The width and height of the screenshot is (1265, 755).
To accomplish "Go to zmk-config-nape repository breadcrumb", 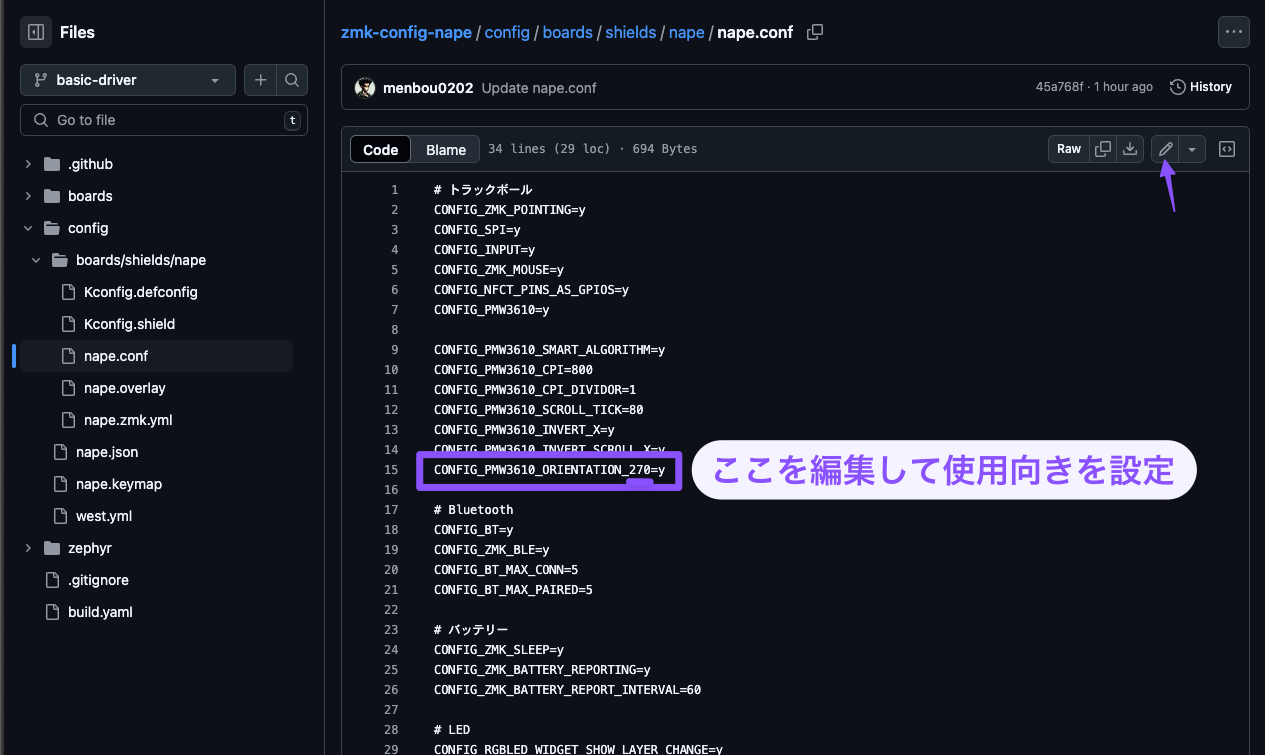I will pyautogui.click(x=406, y=32).
